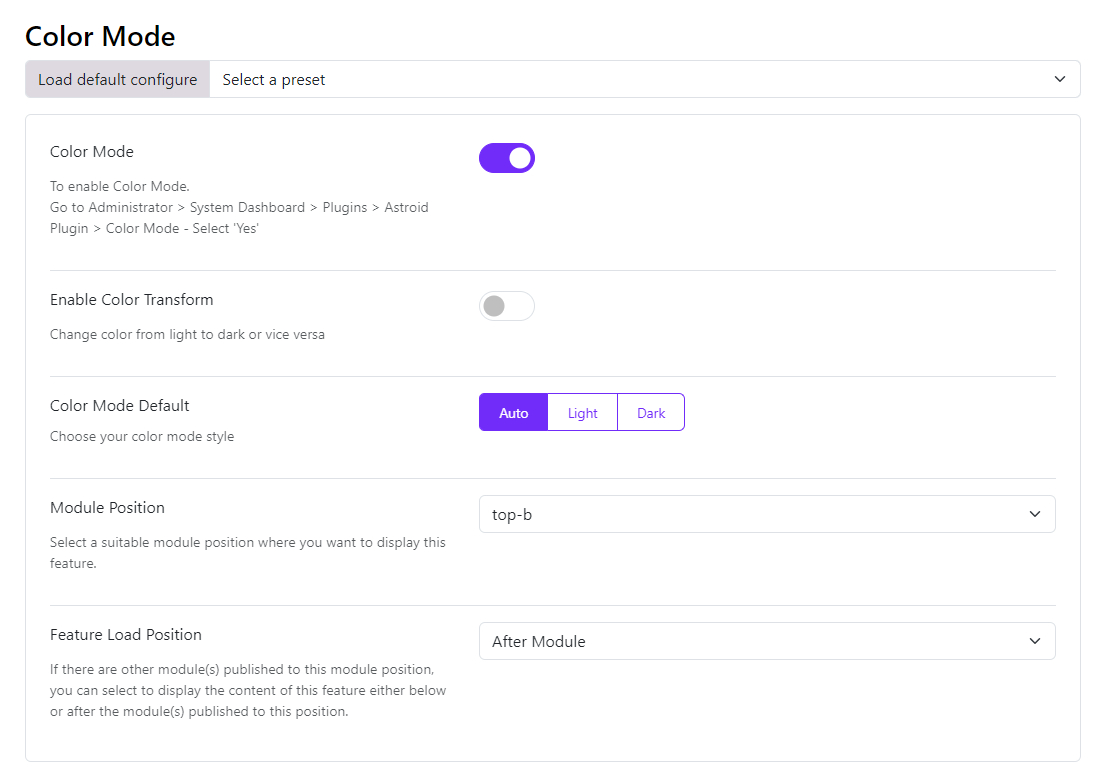Select Auto as color mode default
1102x782 pixels.
[513, 412]
